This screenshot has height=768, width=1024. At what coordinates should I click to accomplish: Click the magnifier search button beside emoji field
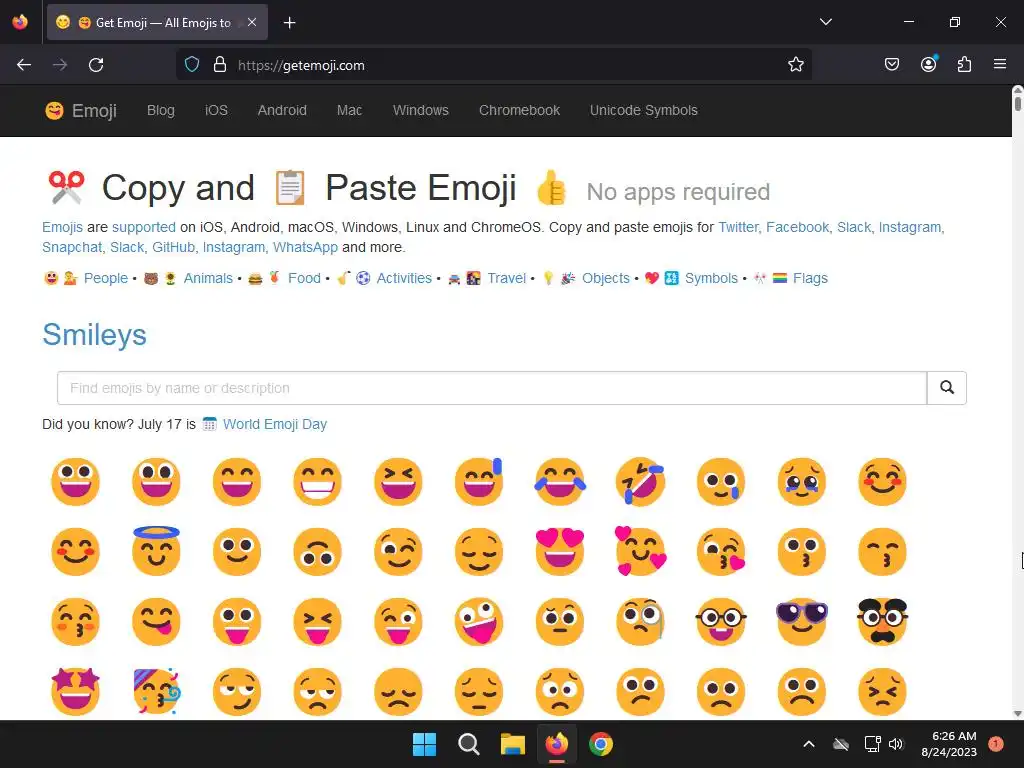click(x=947, y=388)
